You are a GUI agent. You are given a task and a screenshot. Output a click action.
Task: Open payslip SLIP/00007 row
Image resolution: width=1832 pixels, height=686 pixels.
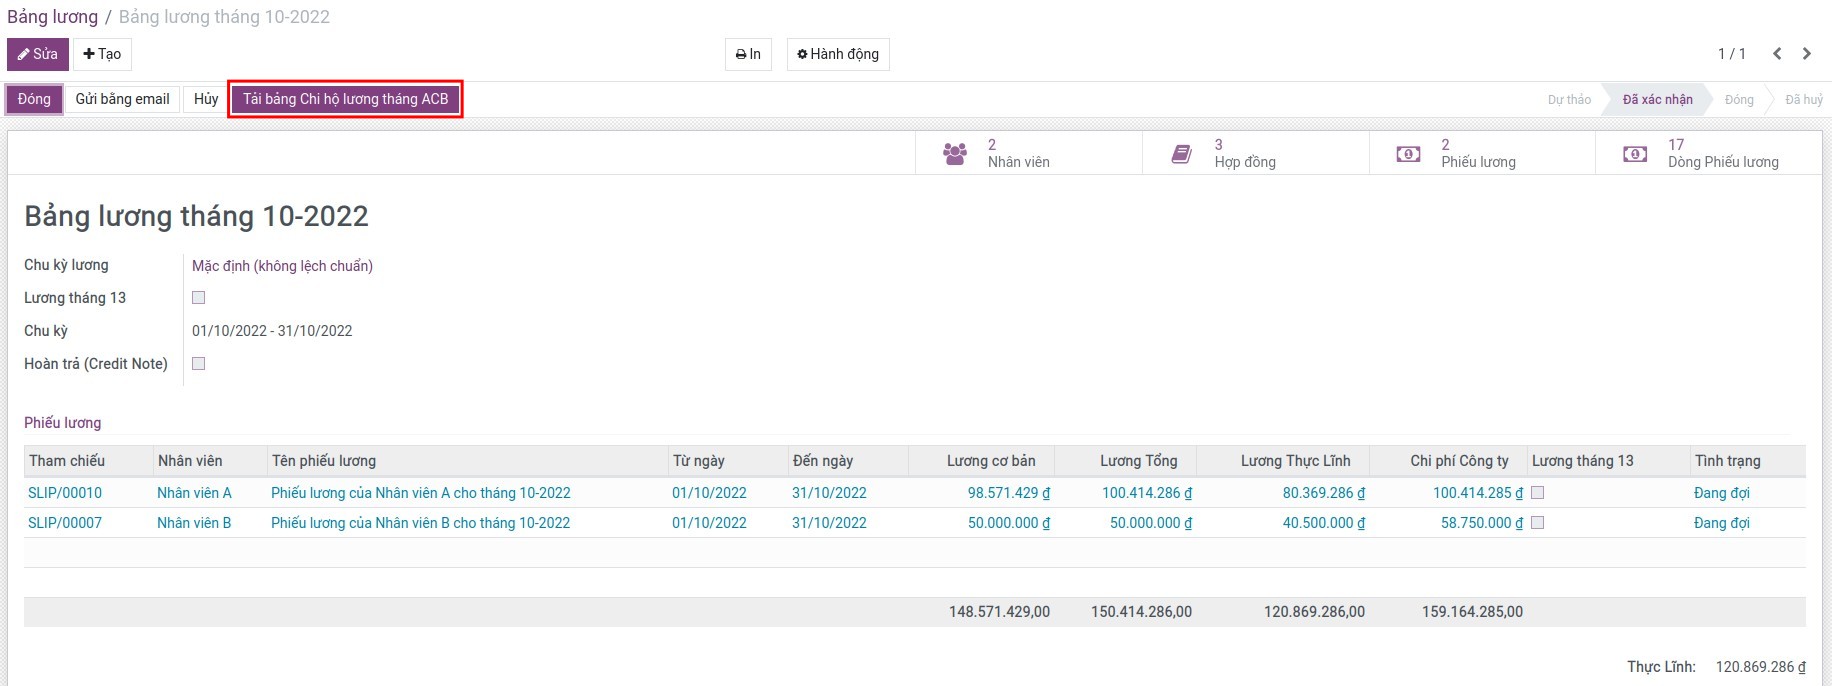(65, 523)
